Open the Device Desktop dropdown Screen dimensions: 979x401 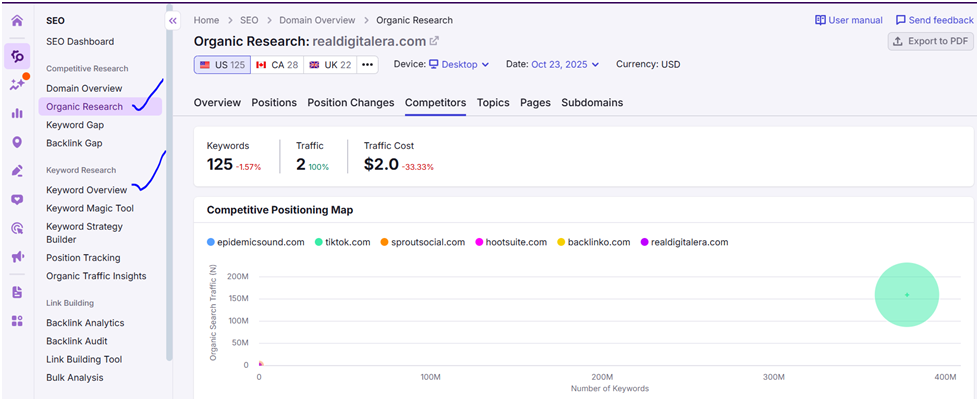pos(458,65)
